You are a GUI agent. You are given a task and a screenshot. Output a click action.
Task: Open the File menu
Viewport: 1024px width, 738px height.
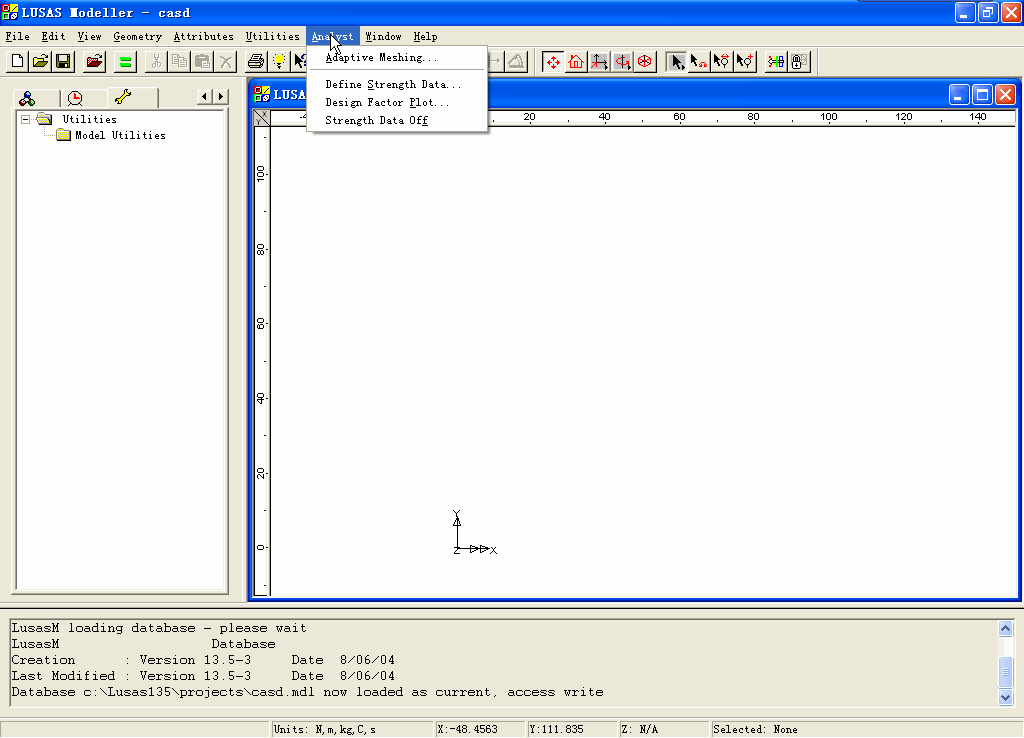[x=18, y=37]
